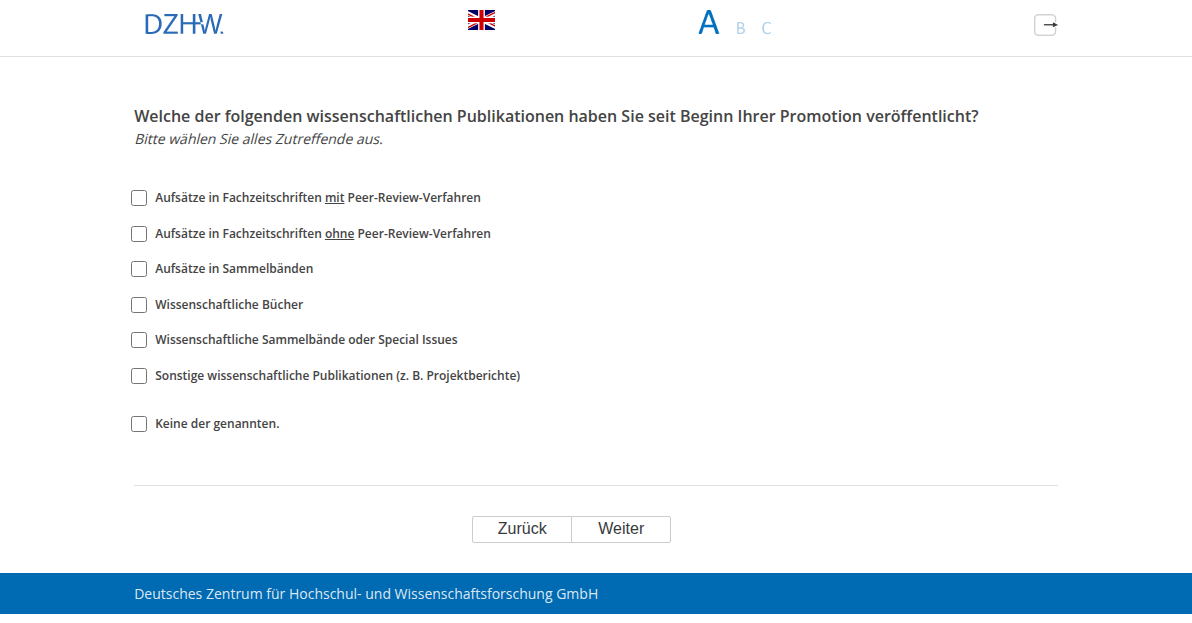This screenshot has width=1192, height=623.
Task: Click footer text Deutsches Zentrum für Hochschul- und Wissenschaftsforschung
Action: (x=366, y=594)
